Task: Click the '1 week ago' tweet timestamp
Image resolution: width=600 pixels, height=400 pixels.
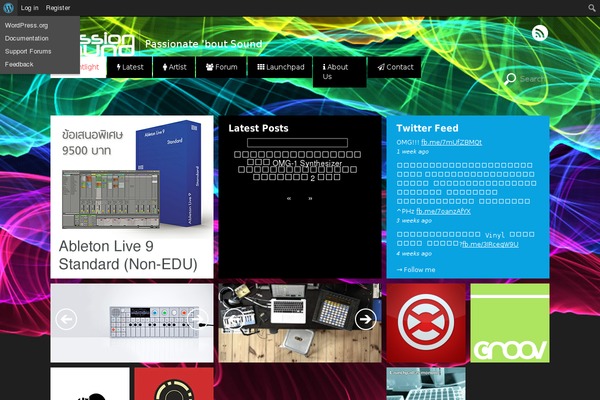Action: pyautogui.click(x=412, y=152)
